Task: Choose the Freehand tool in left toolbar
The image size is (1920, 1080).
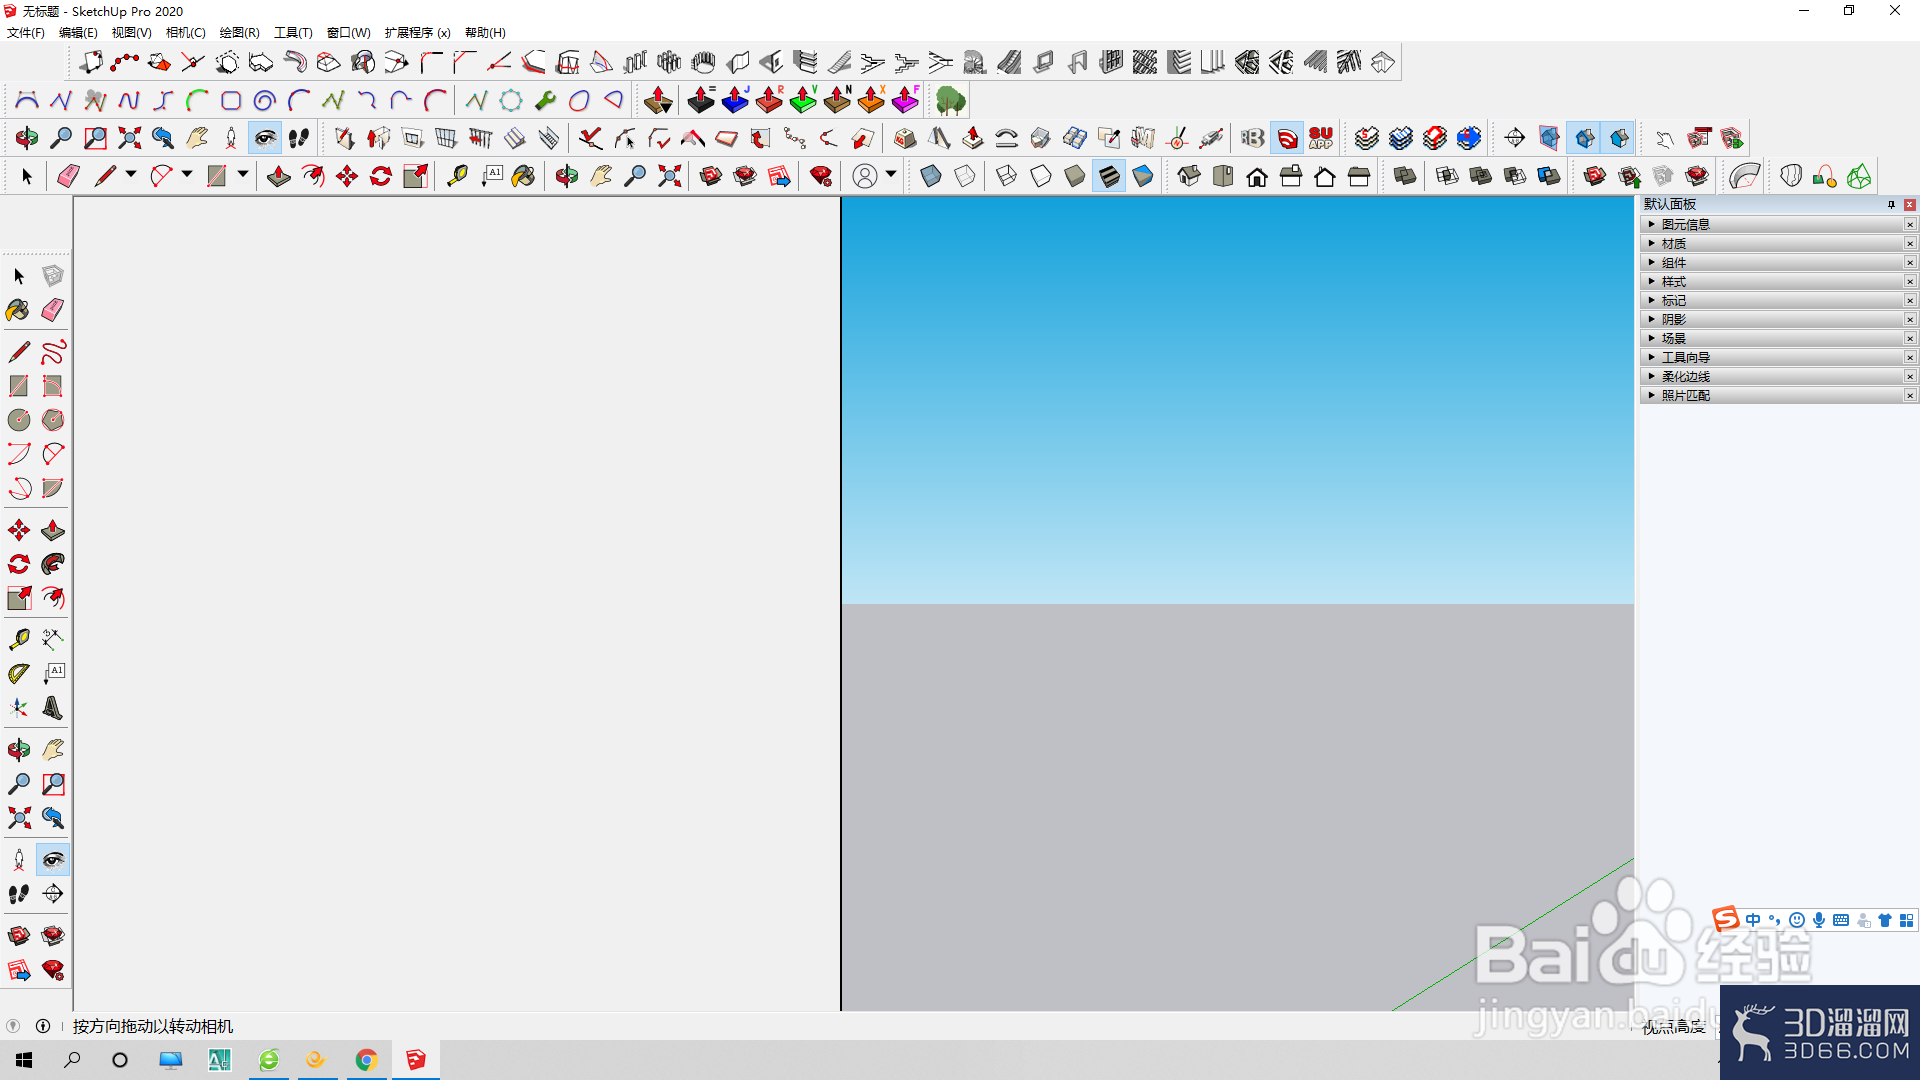Action: click(x=53, y=352)
